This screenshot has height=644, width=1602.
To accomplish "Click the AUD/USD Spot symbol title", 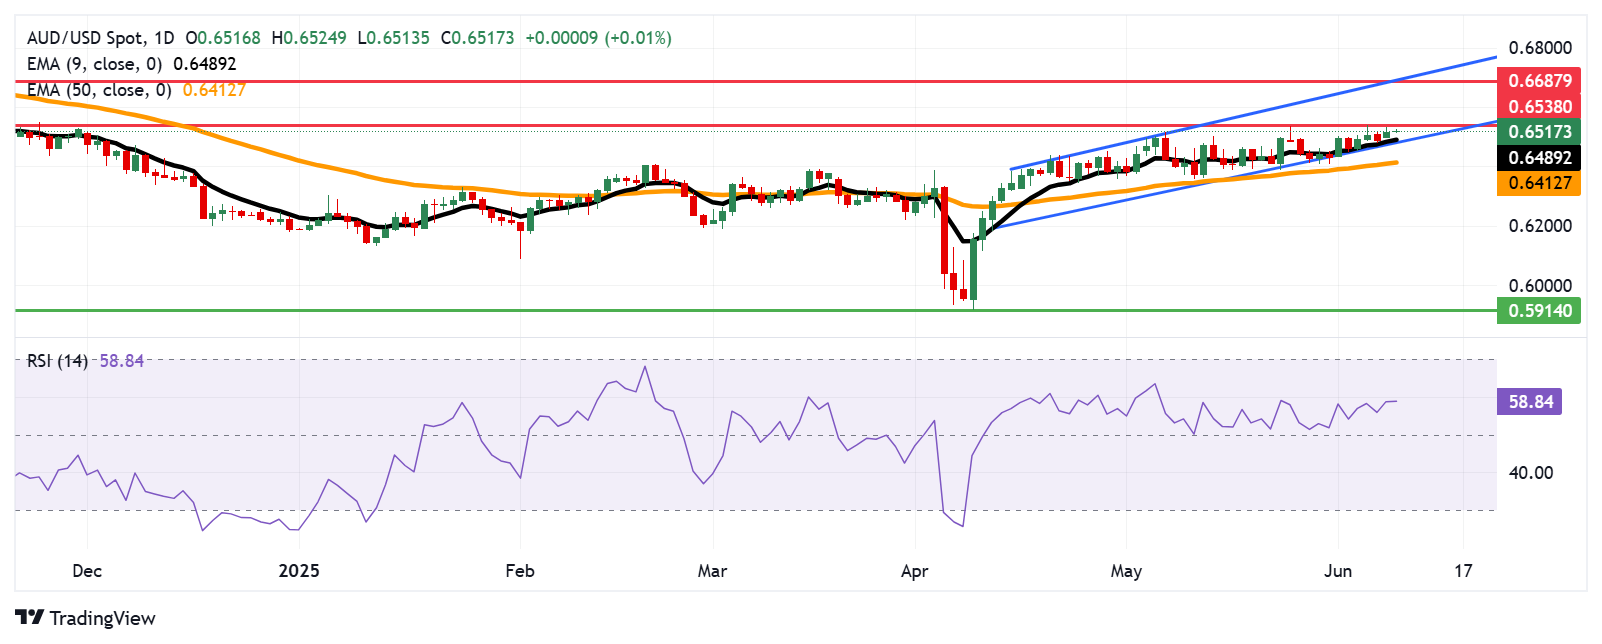I will click(85, 38).
